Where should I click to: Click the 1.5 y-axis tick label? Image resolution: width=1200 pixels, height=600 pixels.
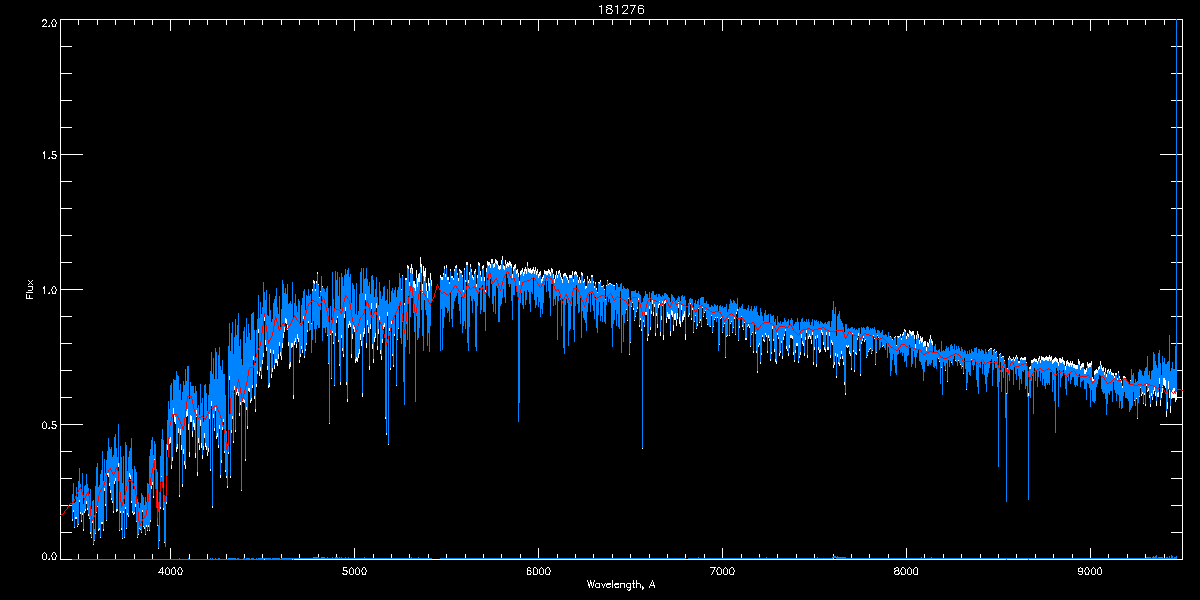pos(47,156)
